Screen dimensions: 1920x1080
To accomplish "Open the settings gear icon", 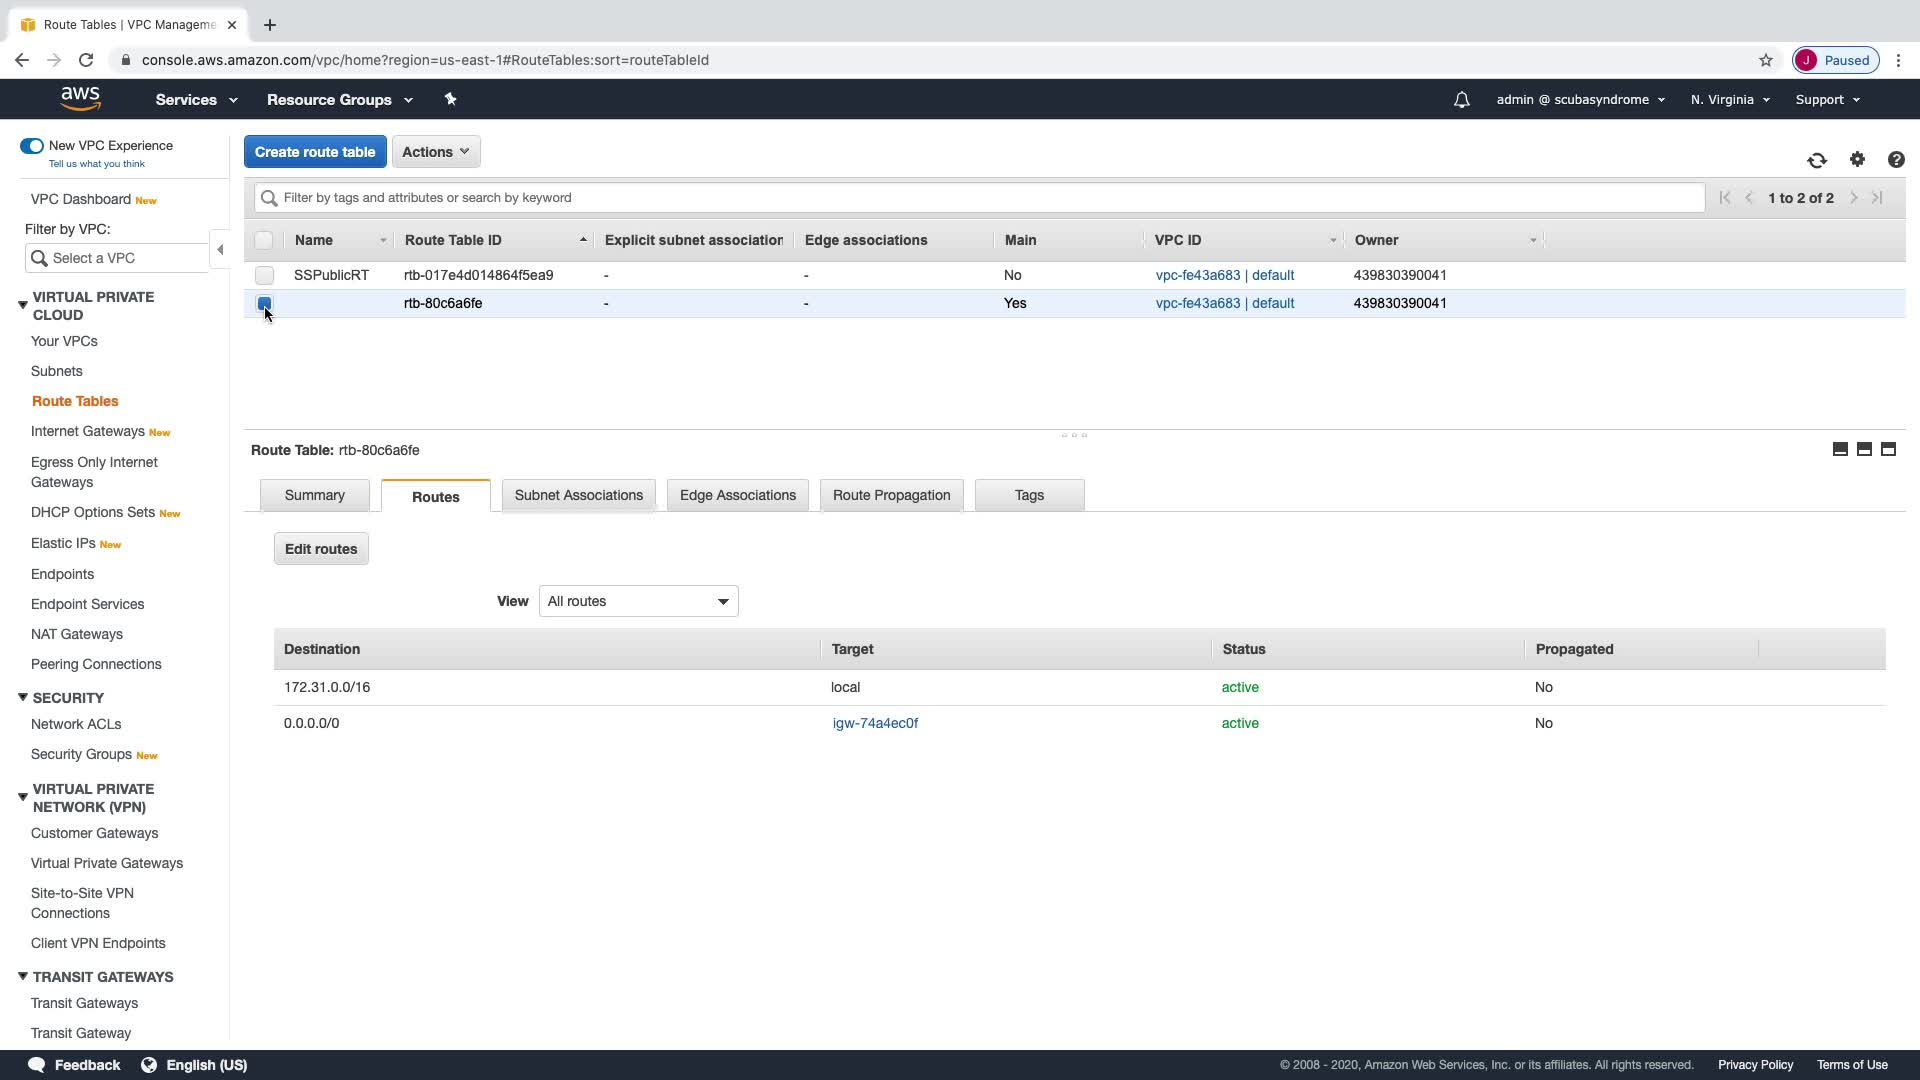I will 1857,160.
